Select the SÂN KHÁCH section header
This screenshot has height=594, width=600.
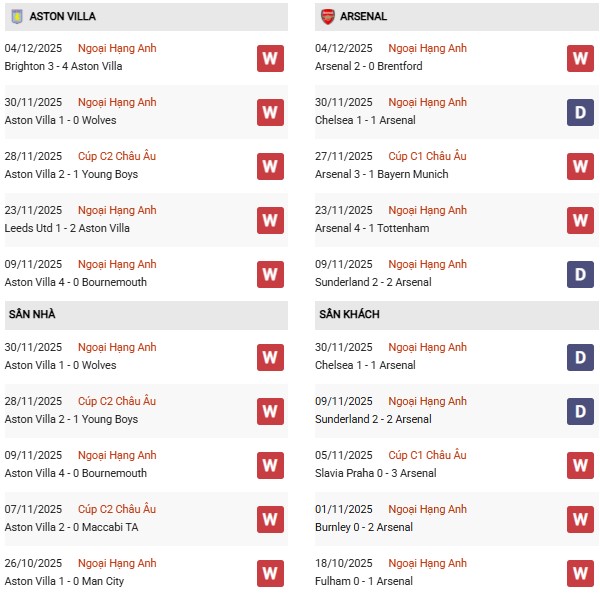click(x=349, y=314)
